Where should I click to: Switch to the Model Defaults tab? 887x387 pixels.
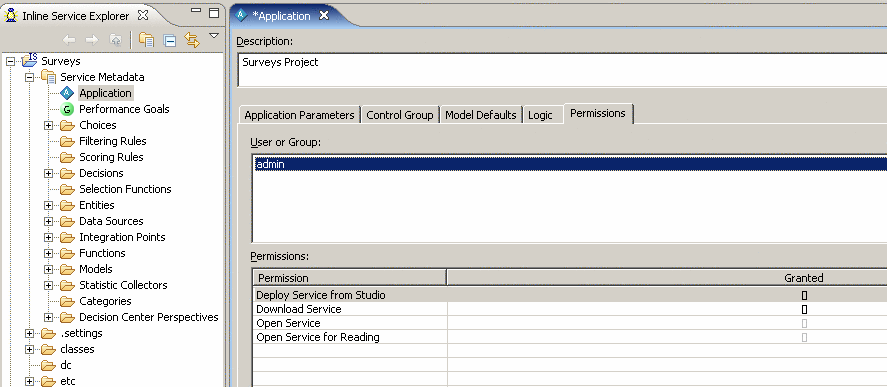point(480,115)
